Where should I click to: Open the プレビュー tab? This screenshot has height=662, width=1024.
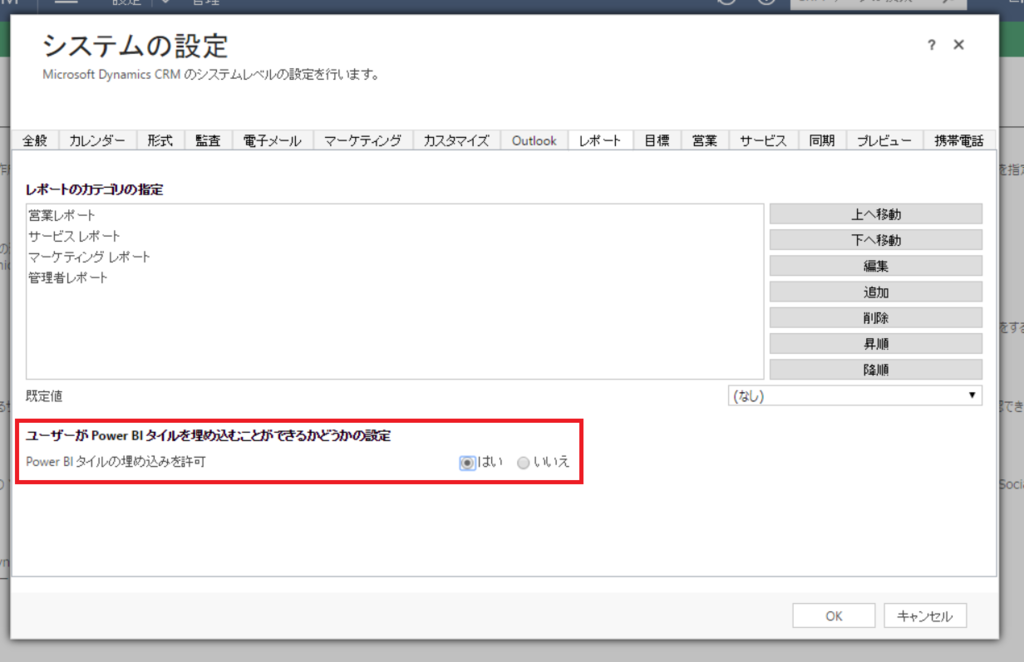click(884, 140)
